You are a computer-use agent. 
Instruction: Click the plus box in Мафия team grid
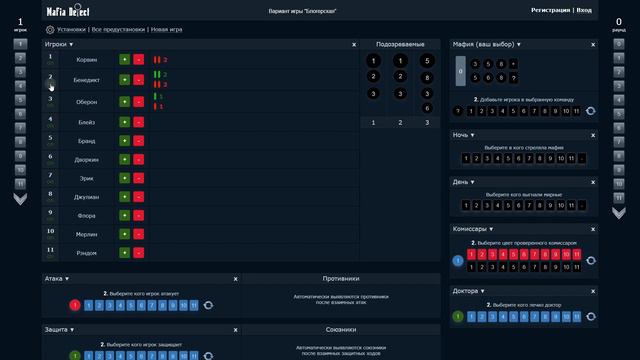(513, 64)
